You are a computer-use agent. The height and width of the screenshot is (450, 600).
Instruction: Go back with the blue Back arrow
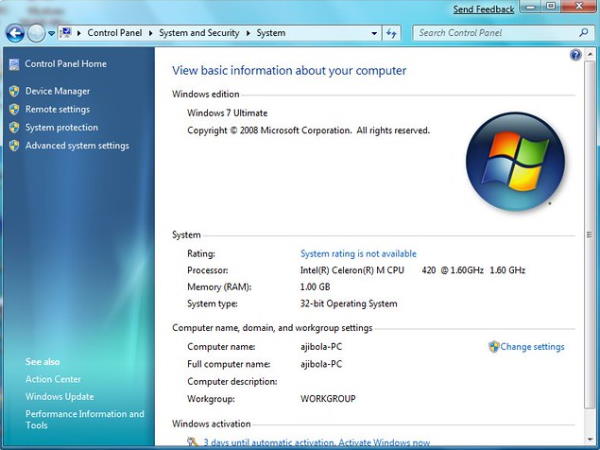[x=15, y=33]
